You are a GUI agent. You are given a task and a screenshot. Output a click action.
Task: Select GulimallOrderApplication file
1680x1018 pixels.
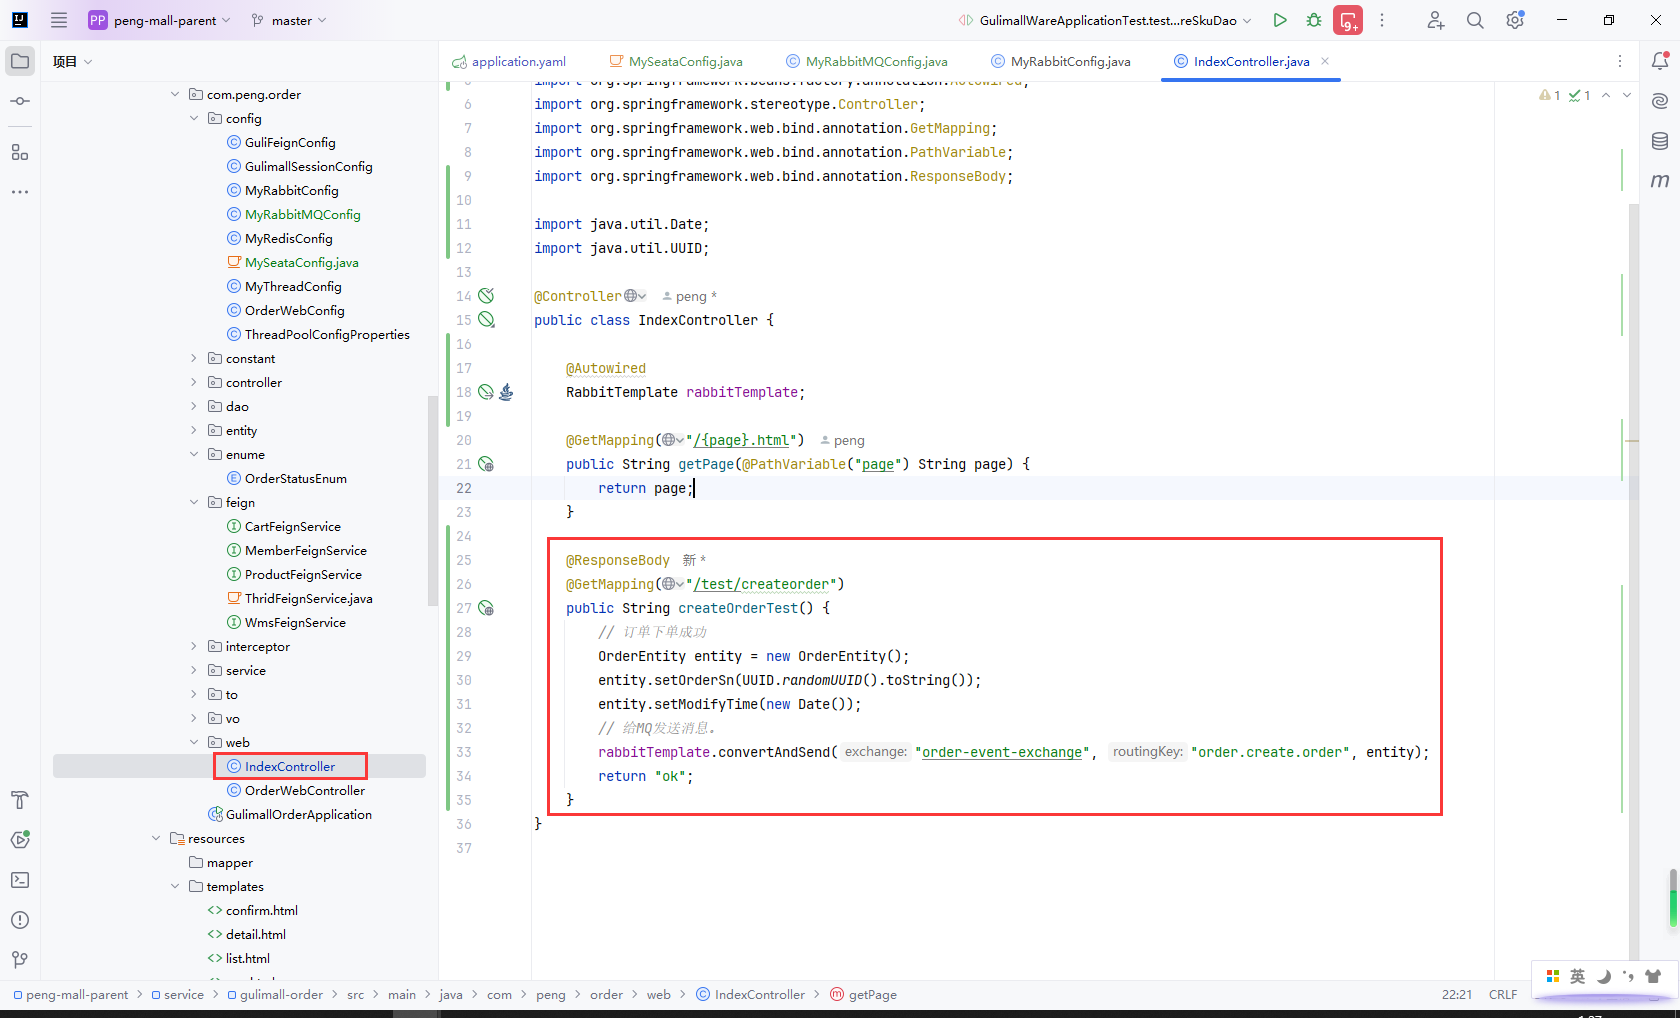click(299, 814)
